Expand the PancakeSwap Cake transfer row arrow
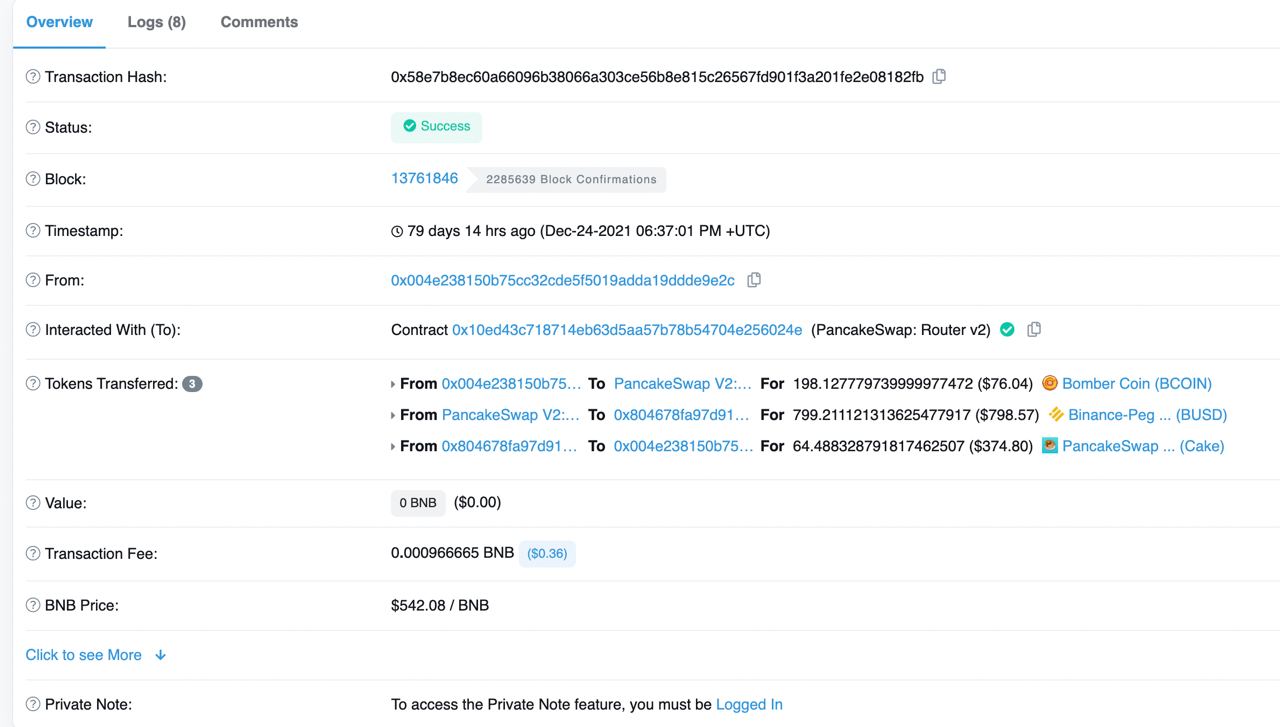 393,446
